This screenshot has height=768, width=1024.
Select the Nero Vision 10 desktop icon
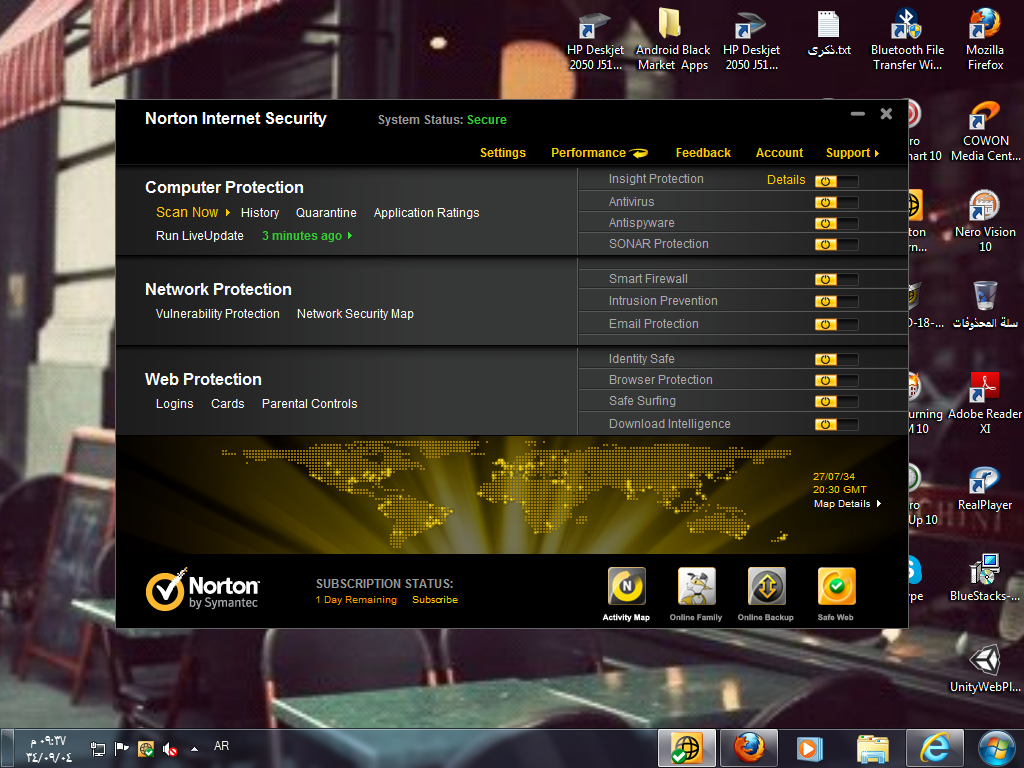point(985,221)
